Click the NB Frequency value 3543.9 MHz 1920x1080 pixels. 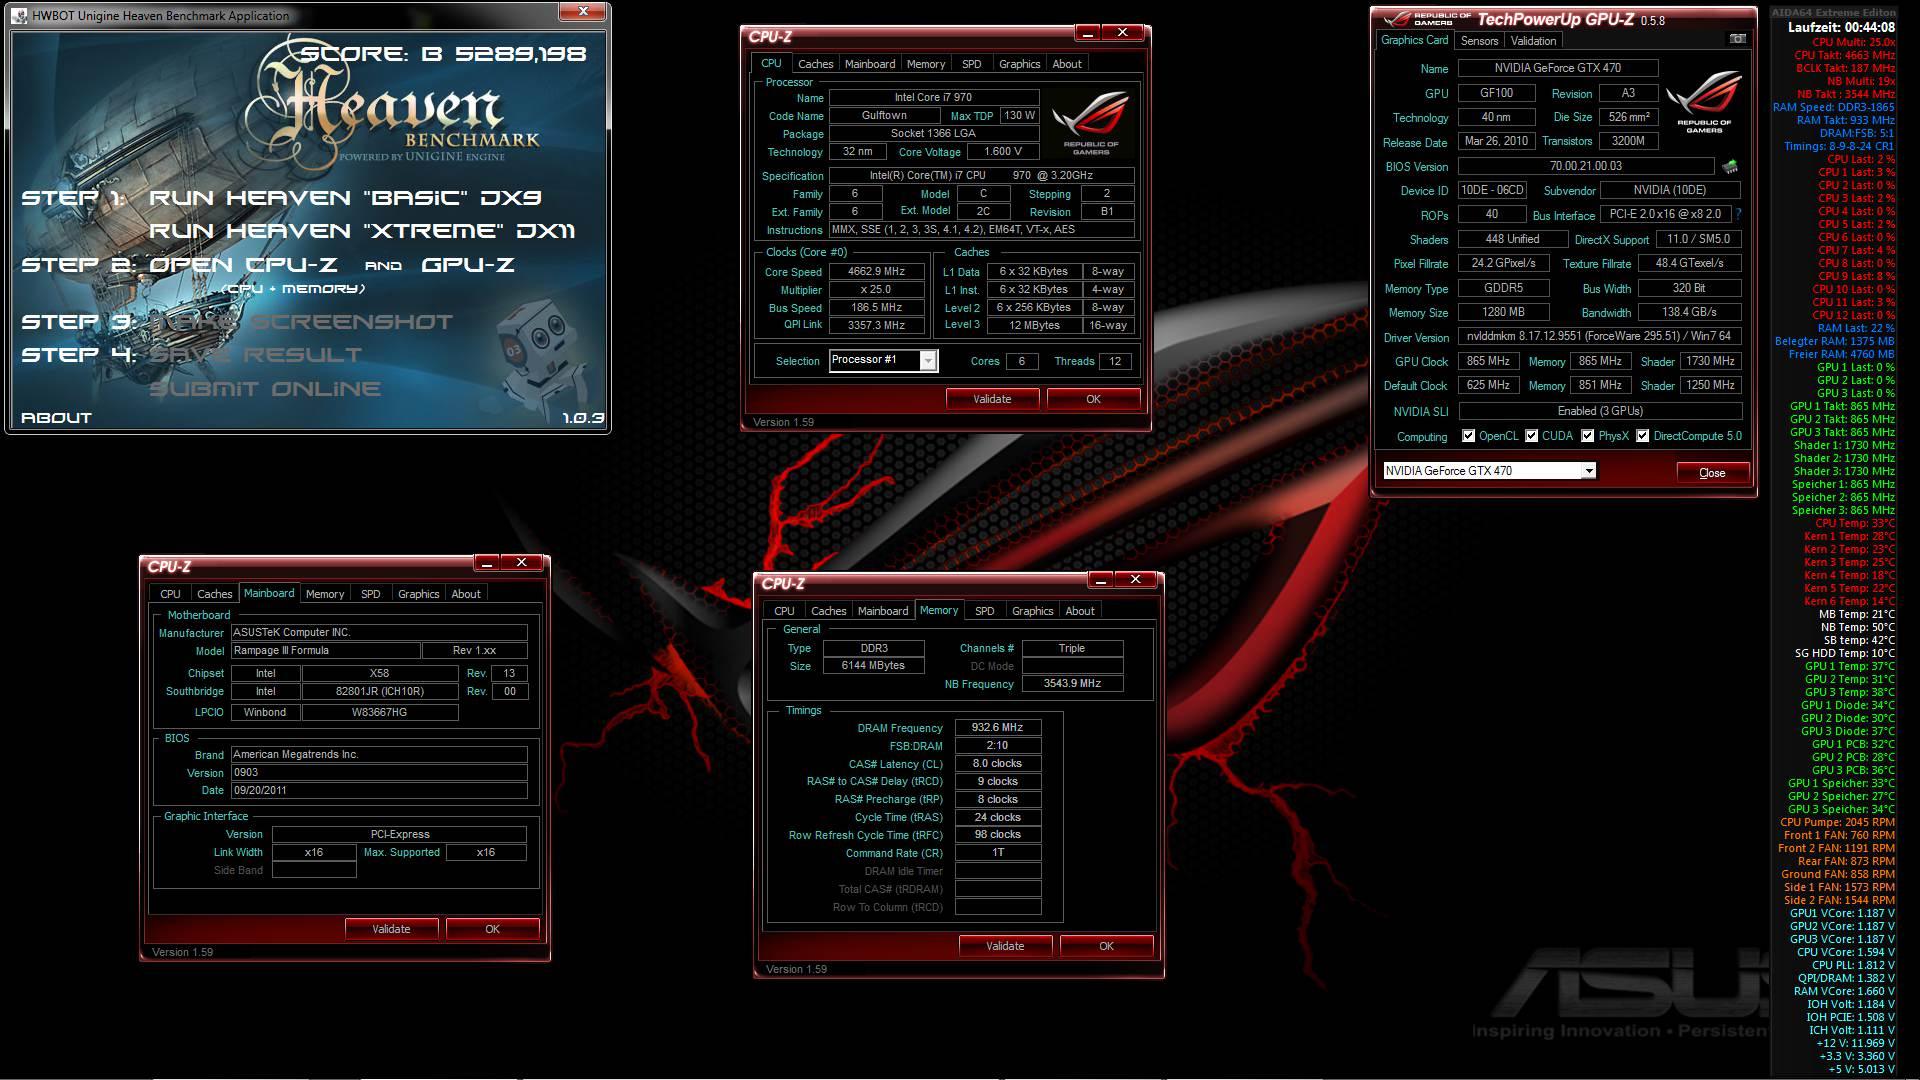1072,684
